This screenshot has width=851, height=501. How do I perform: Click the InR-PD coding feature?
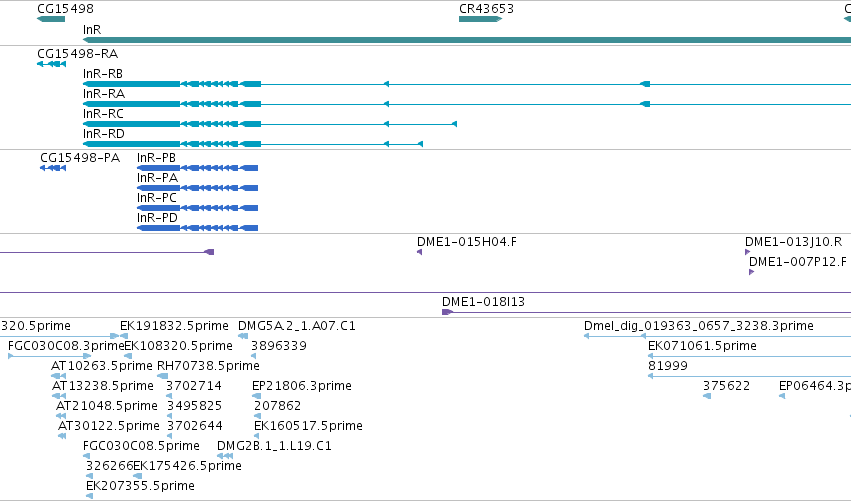point(198,228)
